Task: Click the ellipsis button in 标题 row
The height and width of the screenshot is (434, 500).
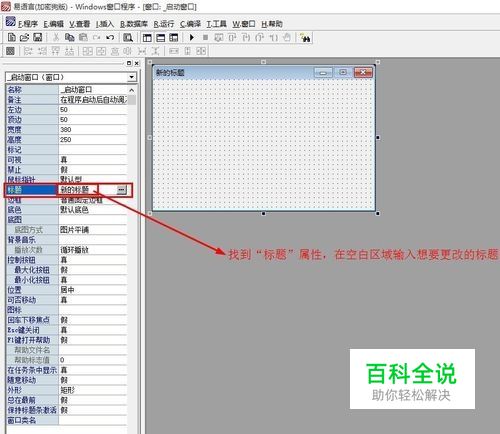Action: (x=122, y=190)
